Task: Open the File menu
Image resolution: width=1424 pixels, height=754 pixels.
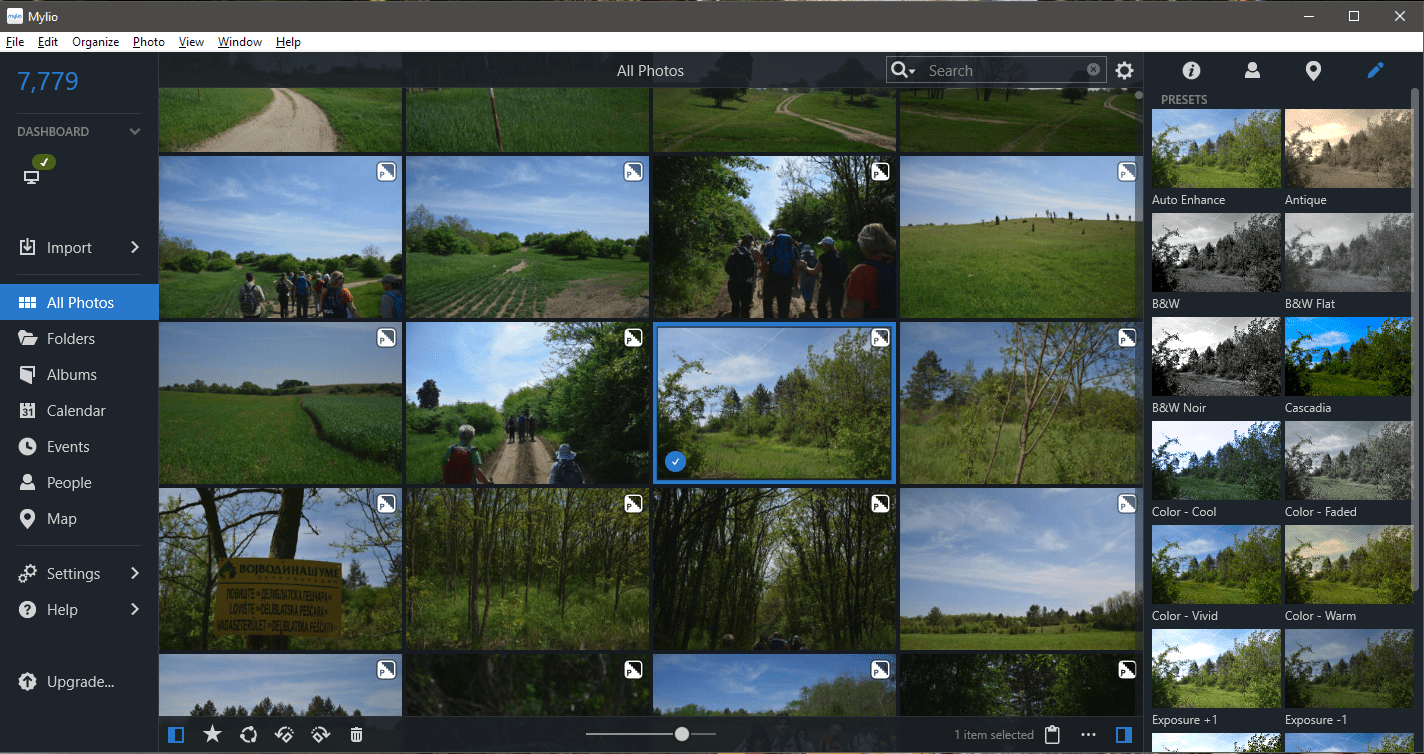Action: (x=15, y=42)
